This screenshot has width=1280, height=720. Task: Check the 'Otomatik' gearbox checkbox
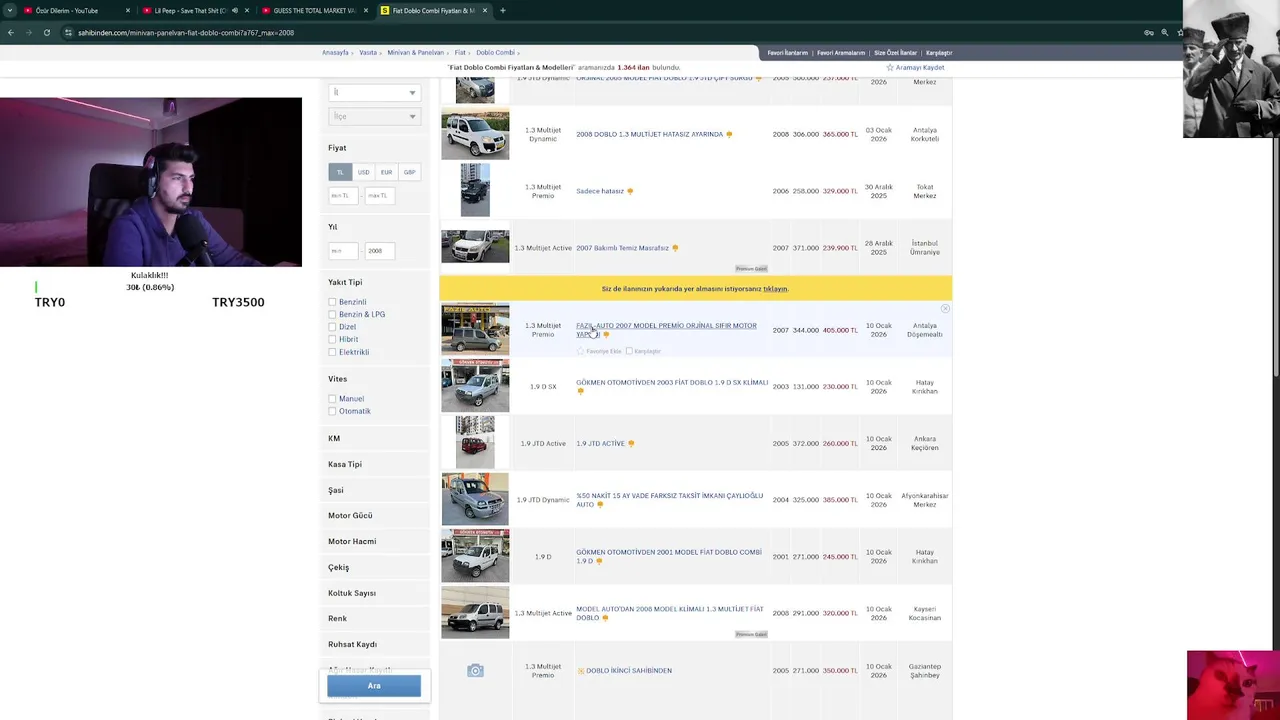(x=332, y=411)
